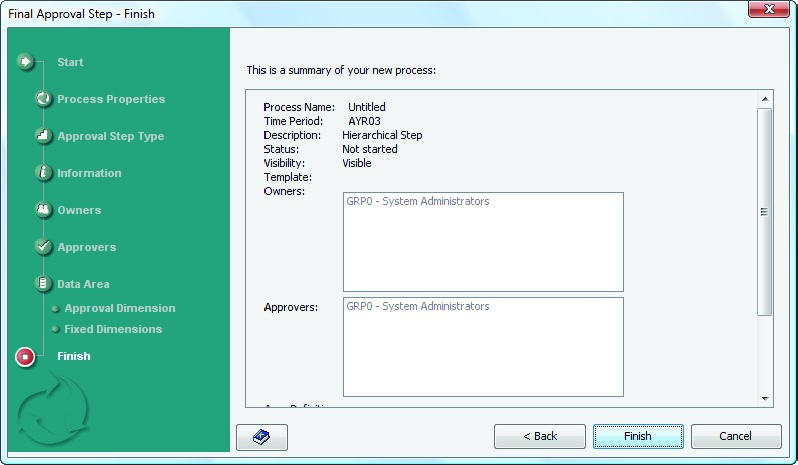Cancel the approval step wizard
The width and height of the screenshot is (798, 465).
point(735,436)
